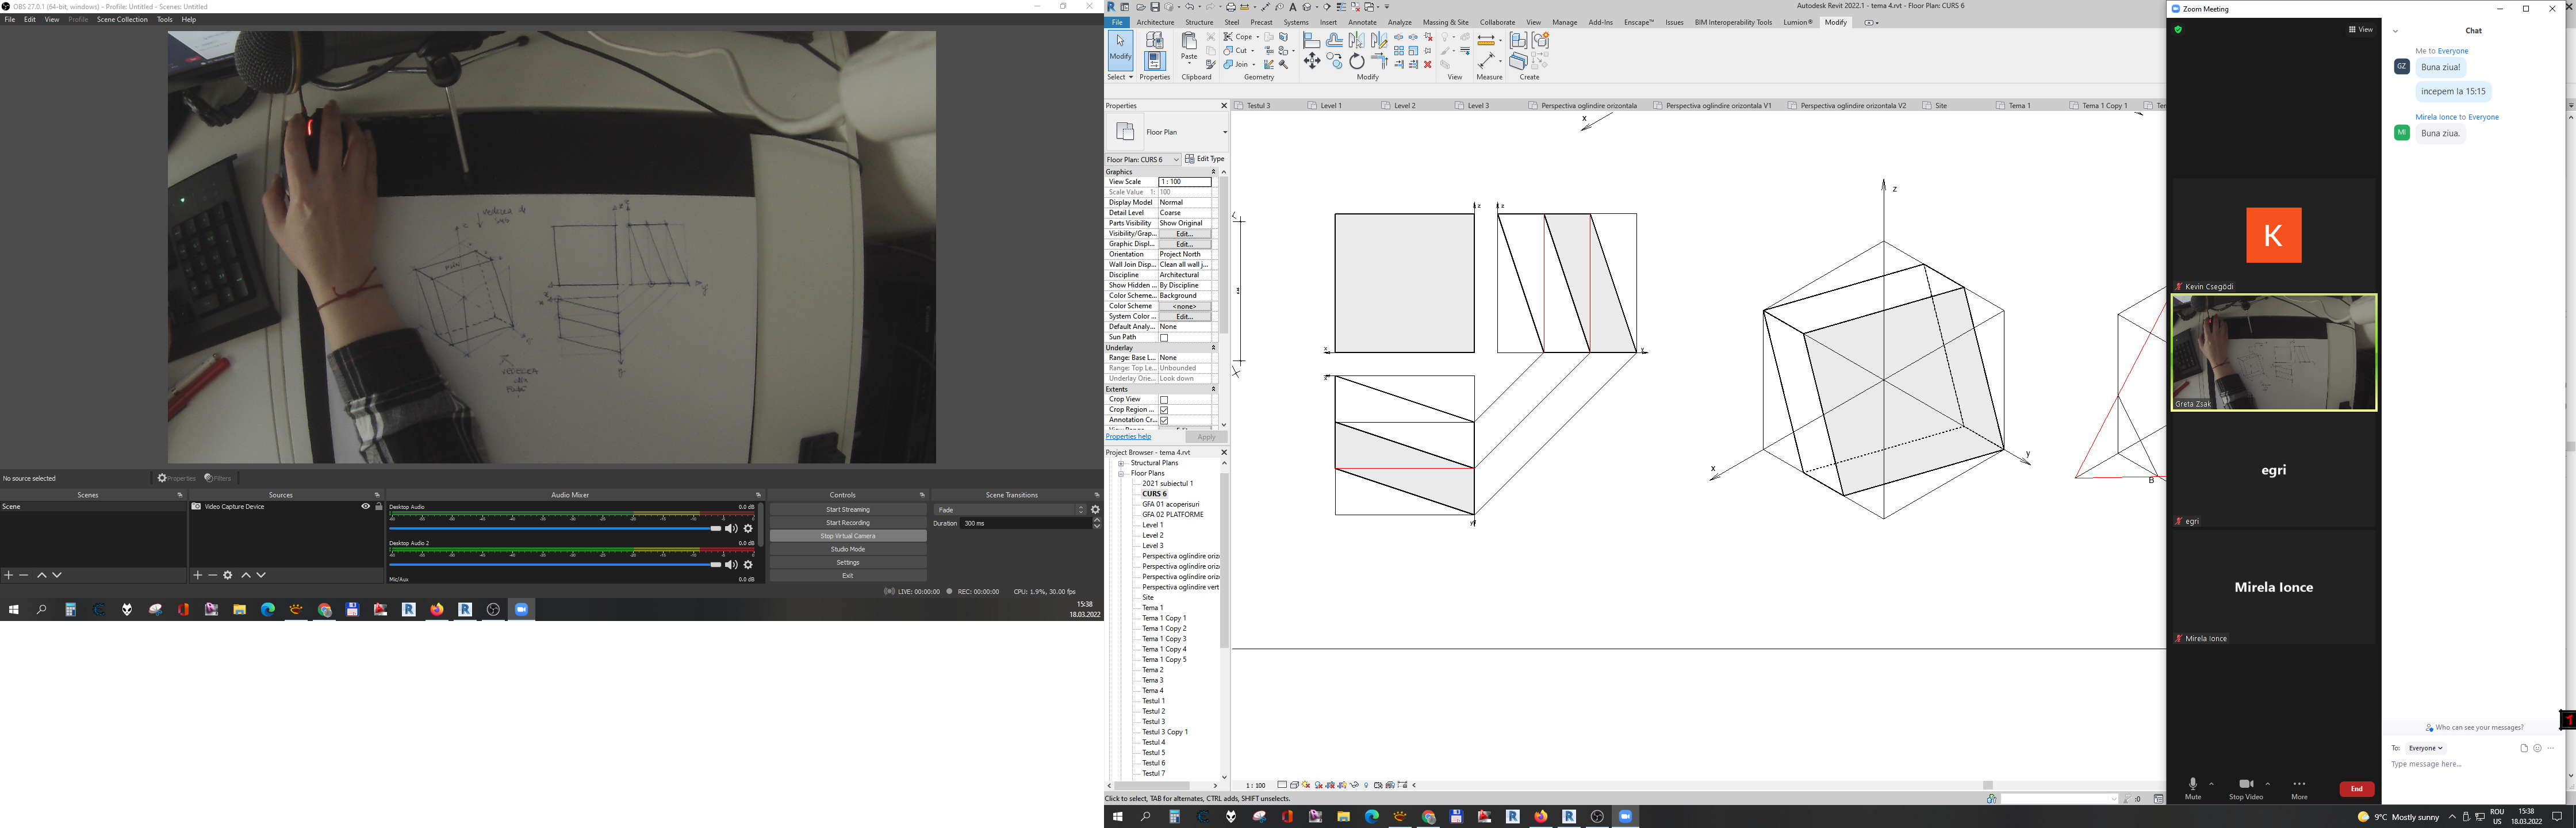Viewport: 2576px width, 828px height.
Task: Open the Zoom chat recipient Everyone dropdown
Action: (2425, 748)
